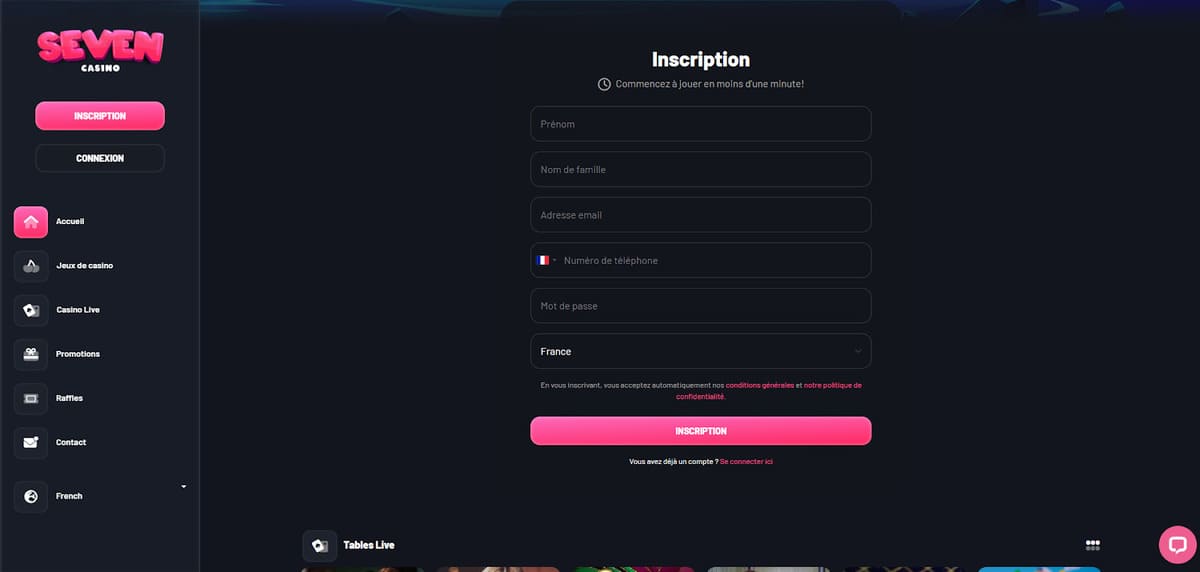Open the phone country flag dropdown
1200x572 pixels.
[x=546, y=260]
